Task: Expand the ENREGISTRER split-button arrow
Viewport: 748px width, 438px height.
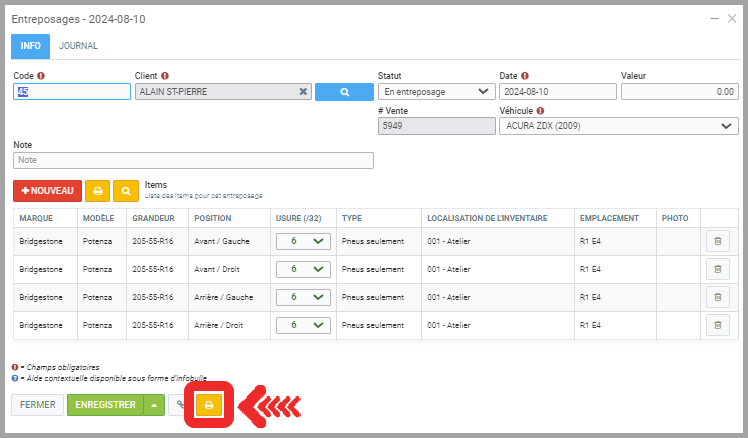Action: coord(153,405)
